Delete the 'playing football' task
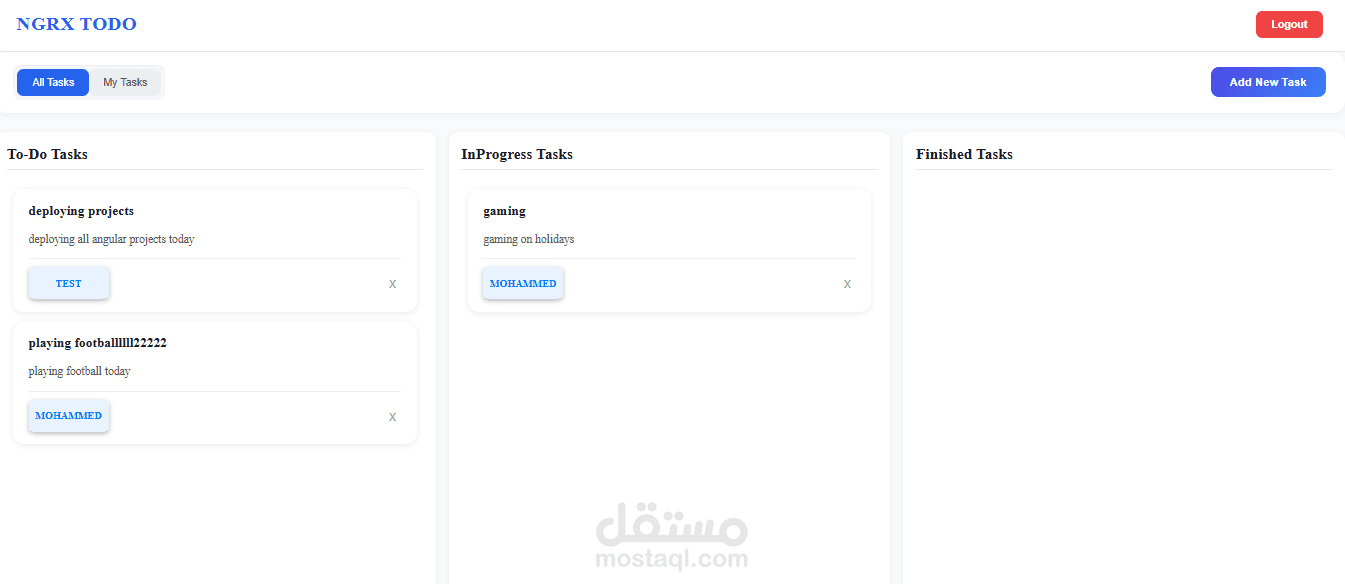The image size is (1345, 584). pos(392,416)
